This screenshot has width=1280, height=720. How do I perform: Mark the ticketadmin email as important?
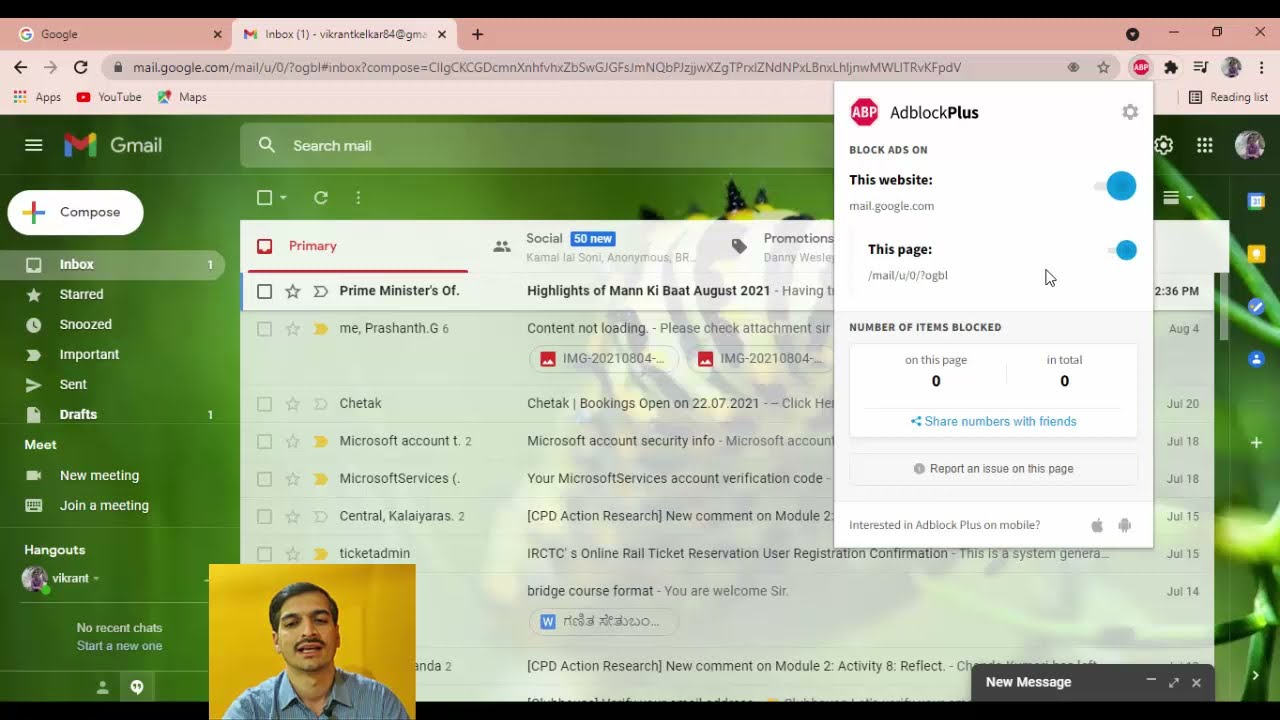pos(320,554)
